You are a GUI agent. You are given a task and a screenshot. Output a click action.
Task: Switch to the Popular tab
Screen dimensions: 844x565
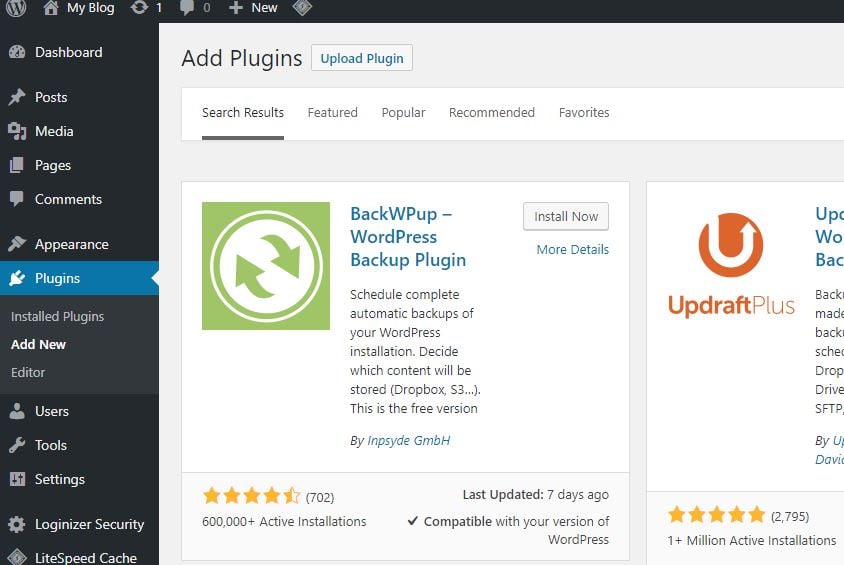coord(403,112)
